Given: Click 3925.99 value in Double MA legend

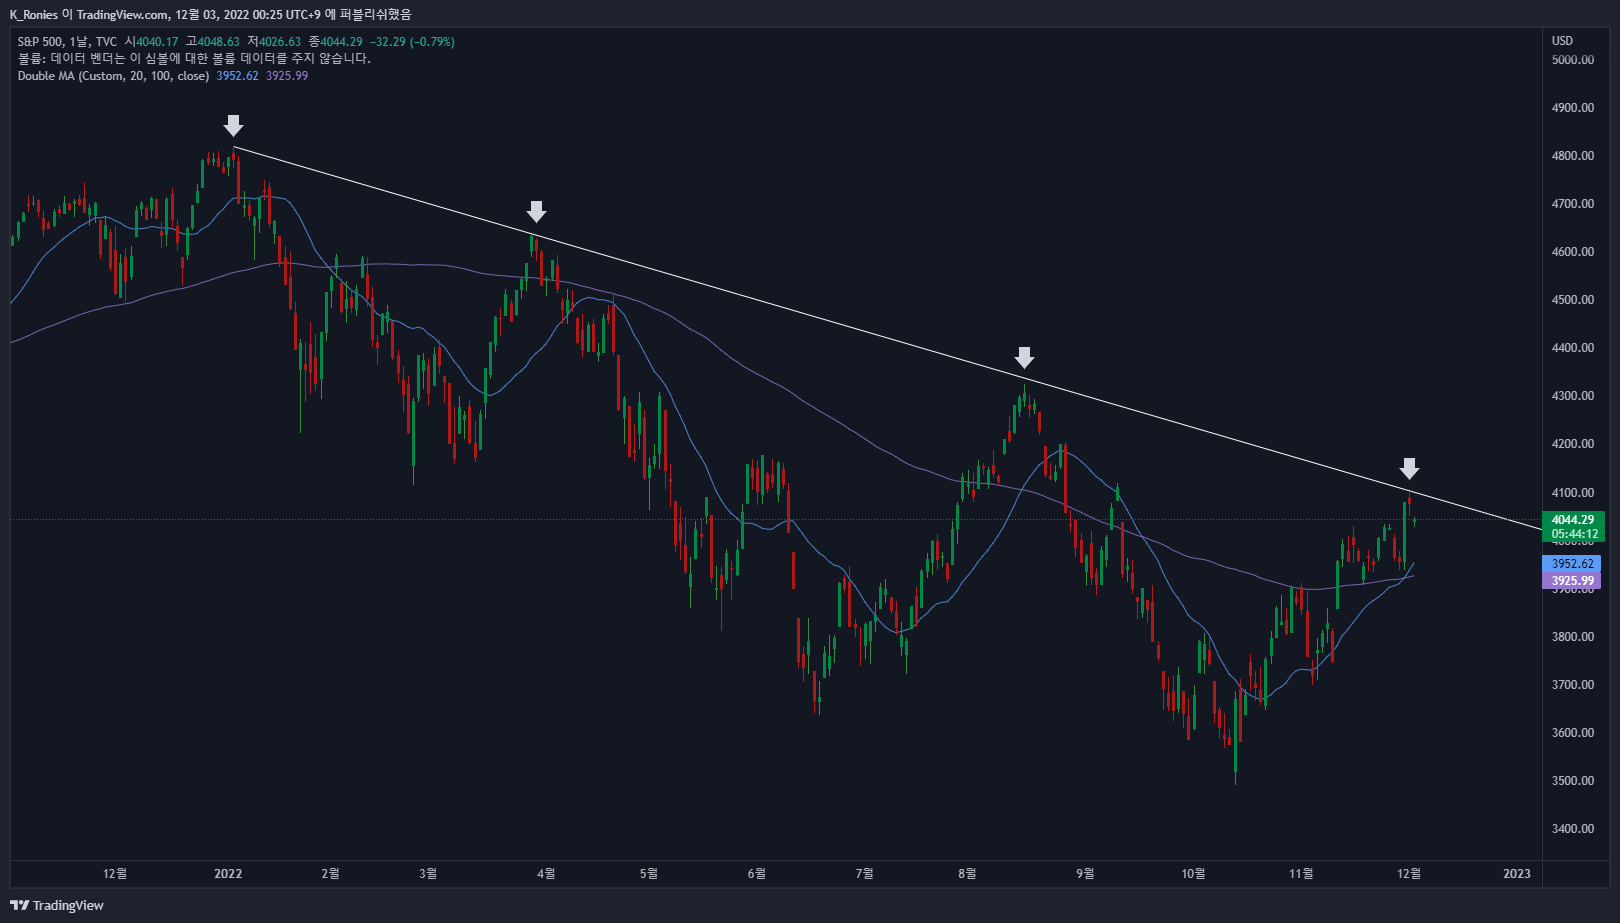Looking at the screenshot, I should (x=287, y=76).
